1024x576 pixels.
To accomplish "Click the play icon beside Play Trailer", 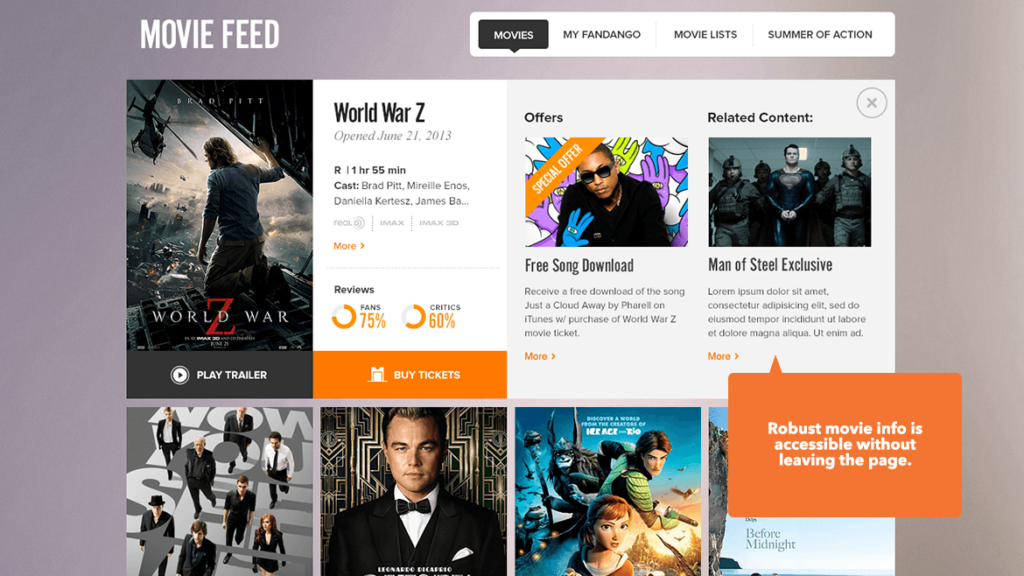I will tap(180, 375).
